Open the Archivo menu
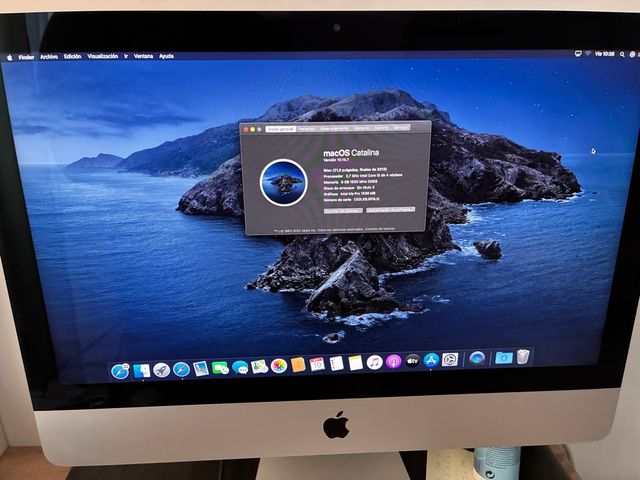Image resolution: width=640 pixels, height=480 pixels. [49, 57]
